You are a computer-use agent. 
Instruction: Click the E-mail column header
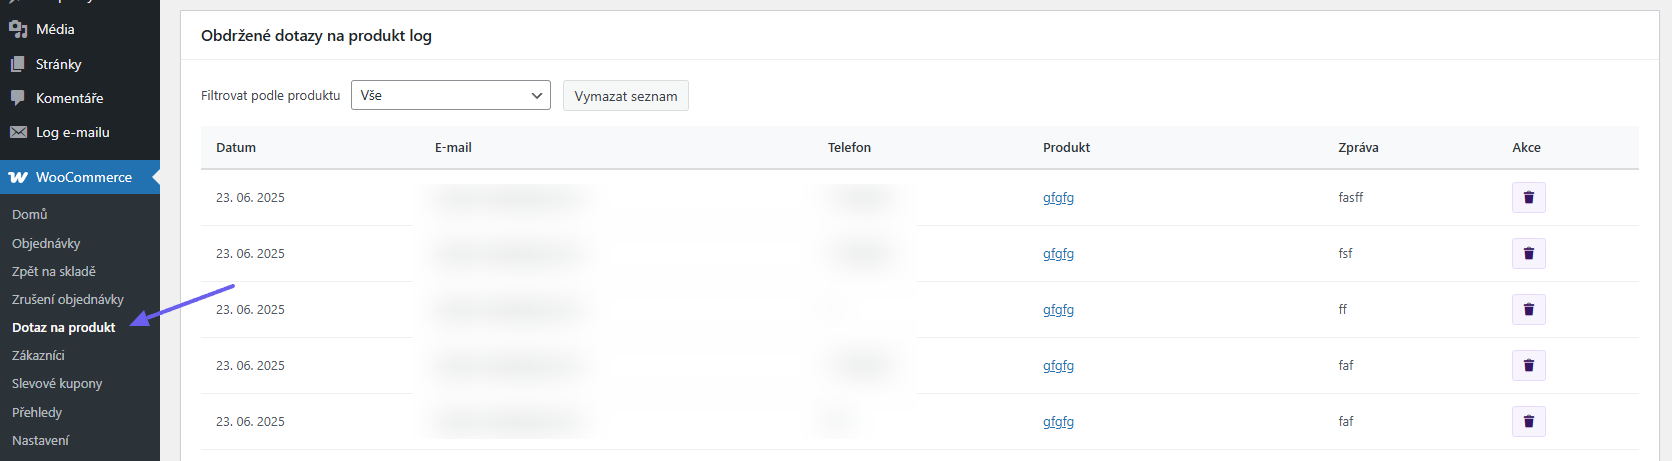[453, 147]
